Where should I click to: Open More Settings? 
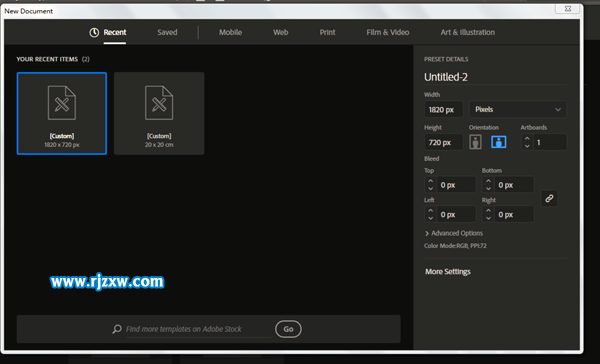(x=448, y=272)
